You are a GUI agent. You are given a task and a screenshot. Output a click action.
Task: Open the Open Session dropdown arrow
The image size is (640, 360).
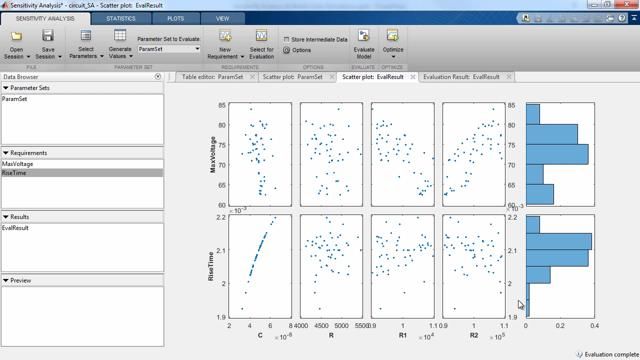point(28,57)
